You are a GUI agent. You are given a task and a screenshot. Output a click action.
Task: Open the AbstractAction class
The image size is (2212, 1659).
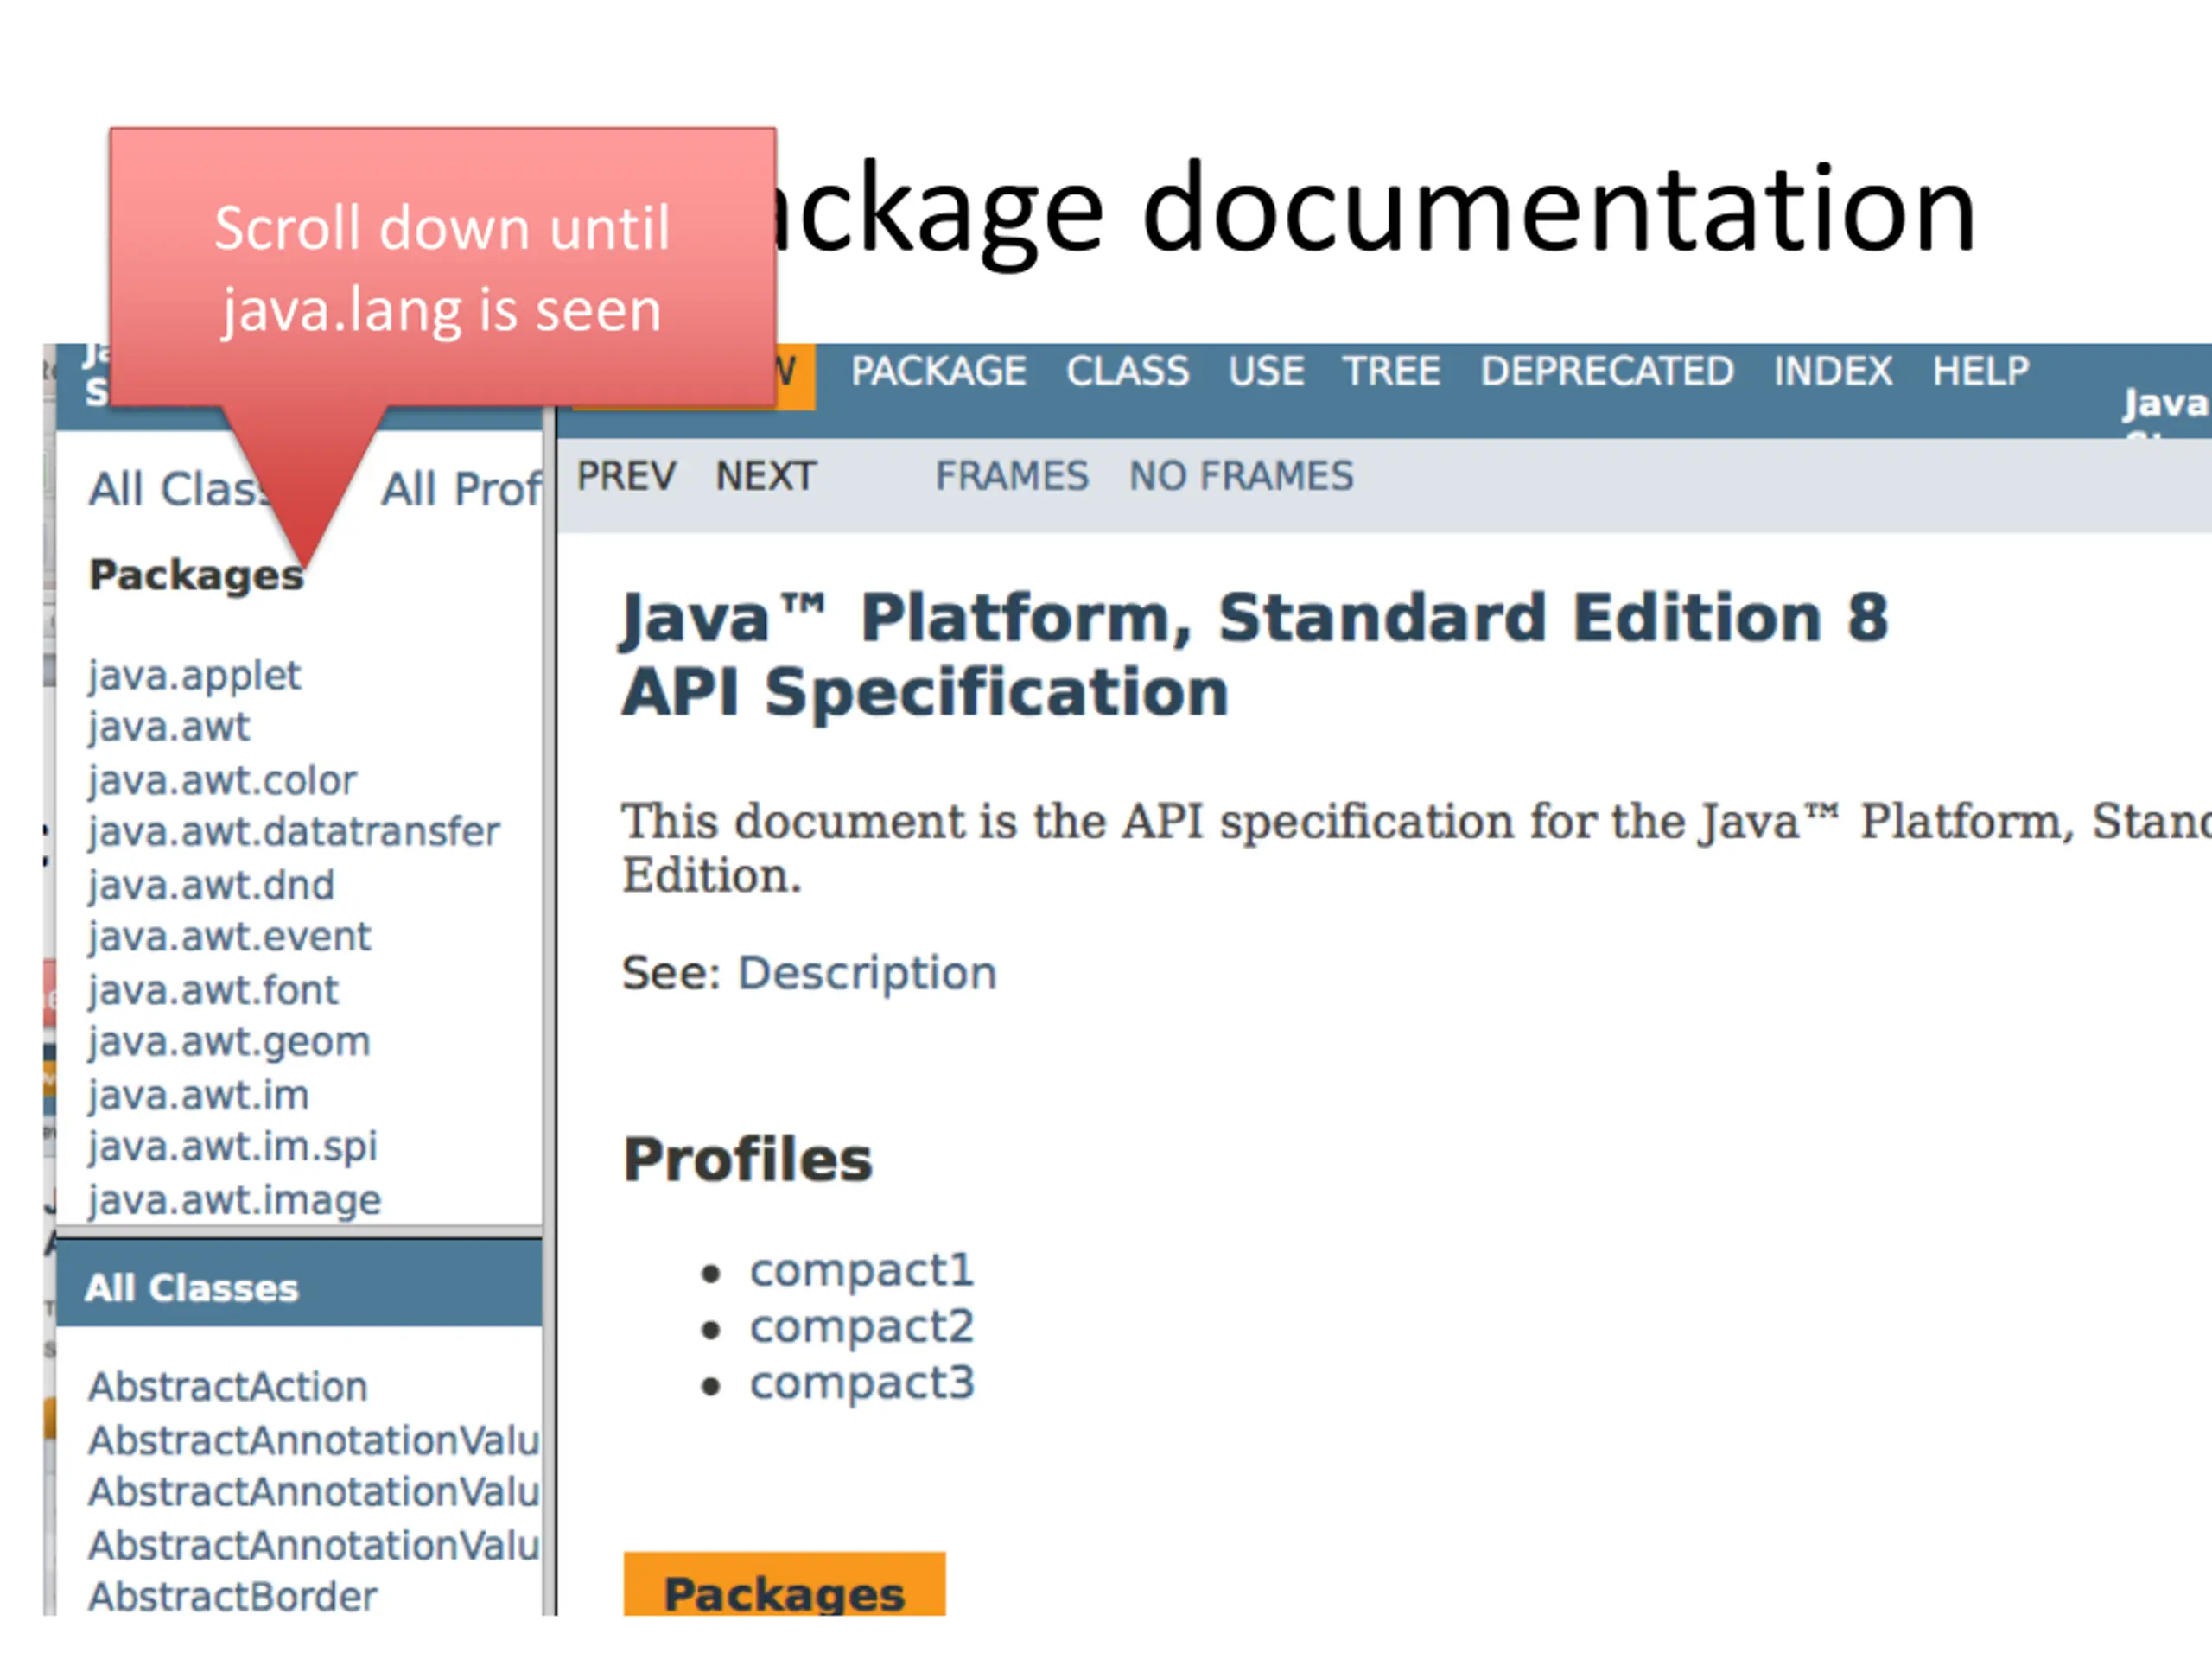tap(228, 1388)
